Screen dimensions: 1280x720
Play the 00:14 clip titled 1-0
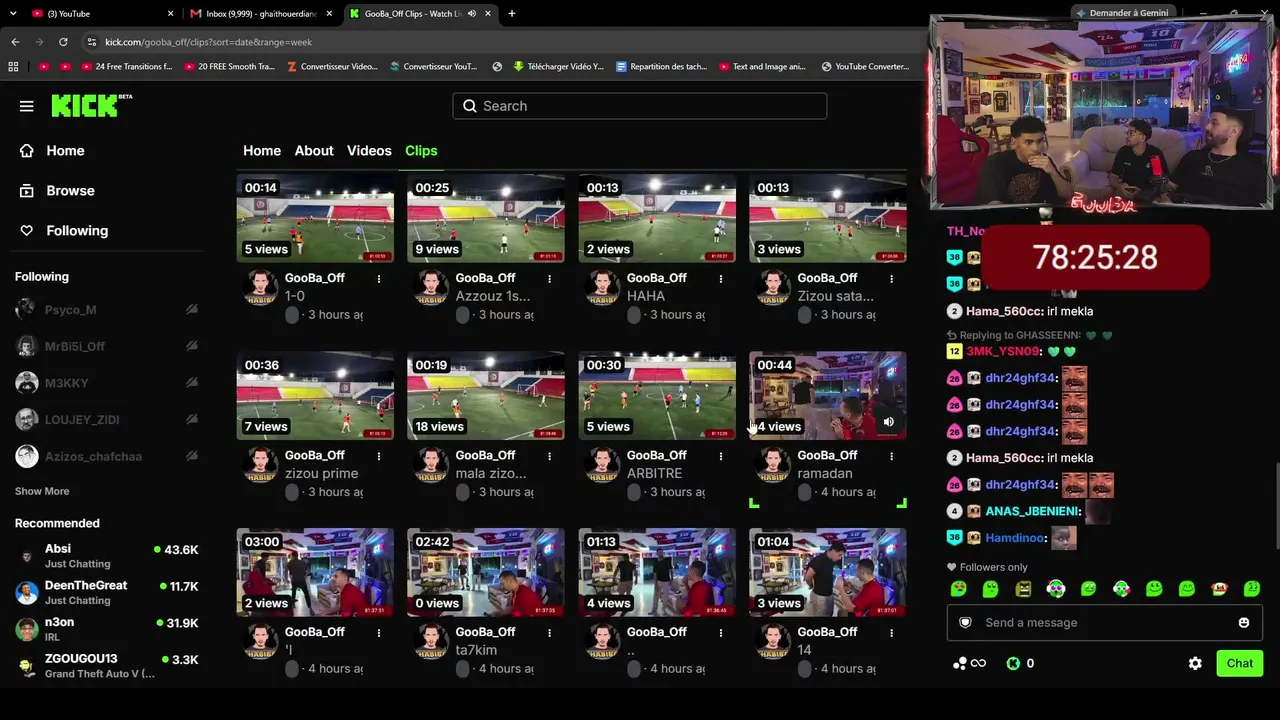coord(315,219)
